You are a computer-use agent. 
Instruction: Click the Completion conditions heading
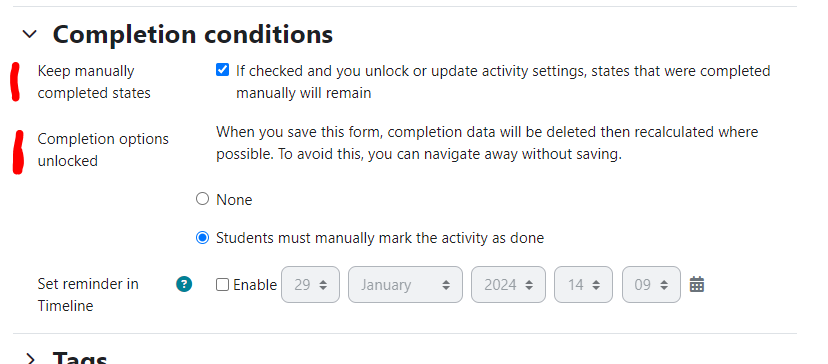(x=193, y=34)
